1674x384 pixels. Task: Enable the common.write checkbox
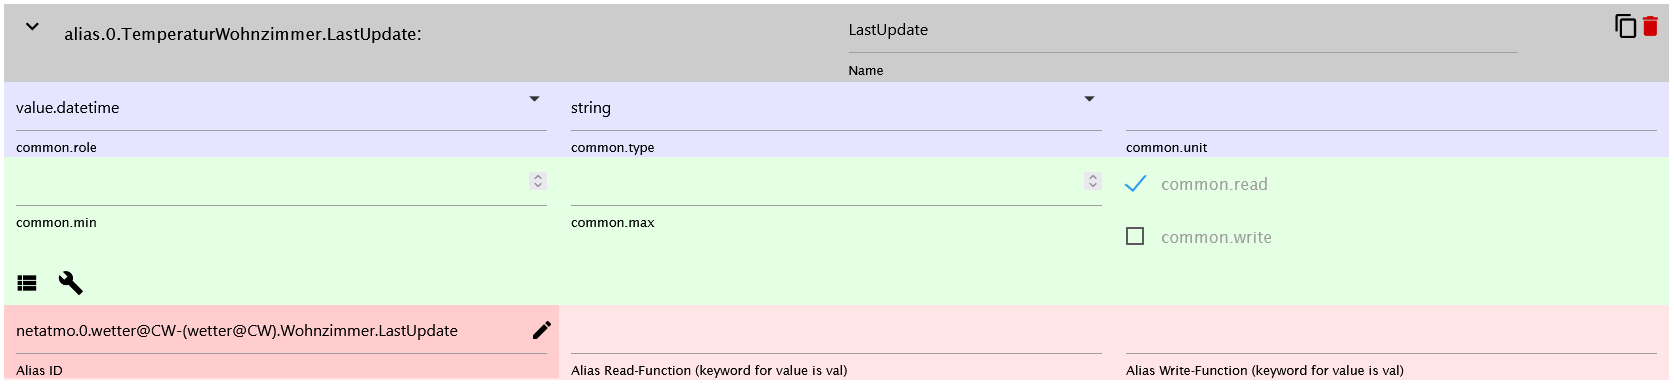point(1135,236)
